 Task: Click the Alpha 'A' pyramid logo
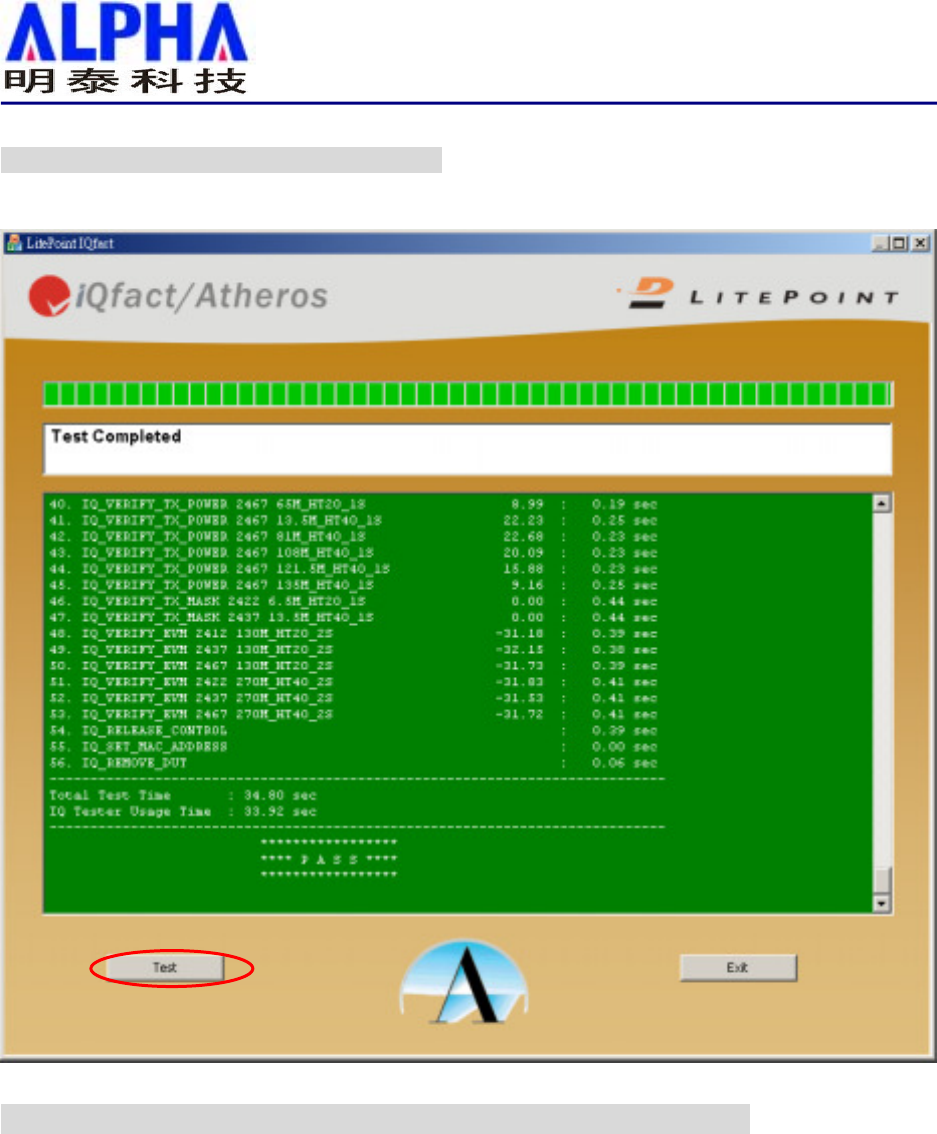pyautogui.click(x=464, y=982)
